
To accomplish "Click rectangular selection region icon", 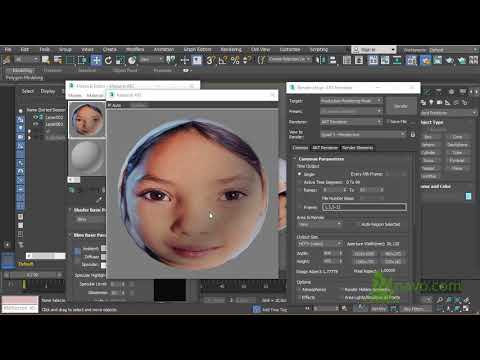I will tap(70, 60).
